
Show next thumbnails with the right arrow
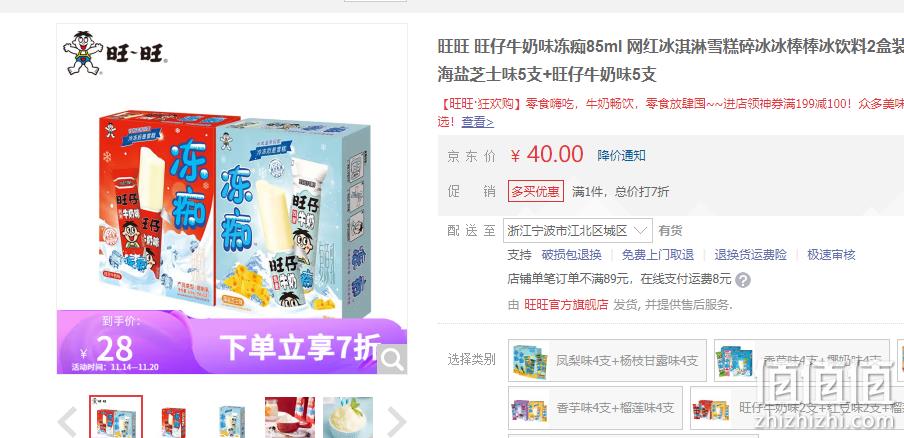point(396,421)
